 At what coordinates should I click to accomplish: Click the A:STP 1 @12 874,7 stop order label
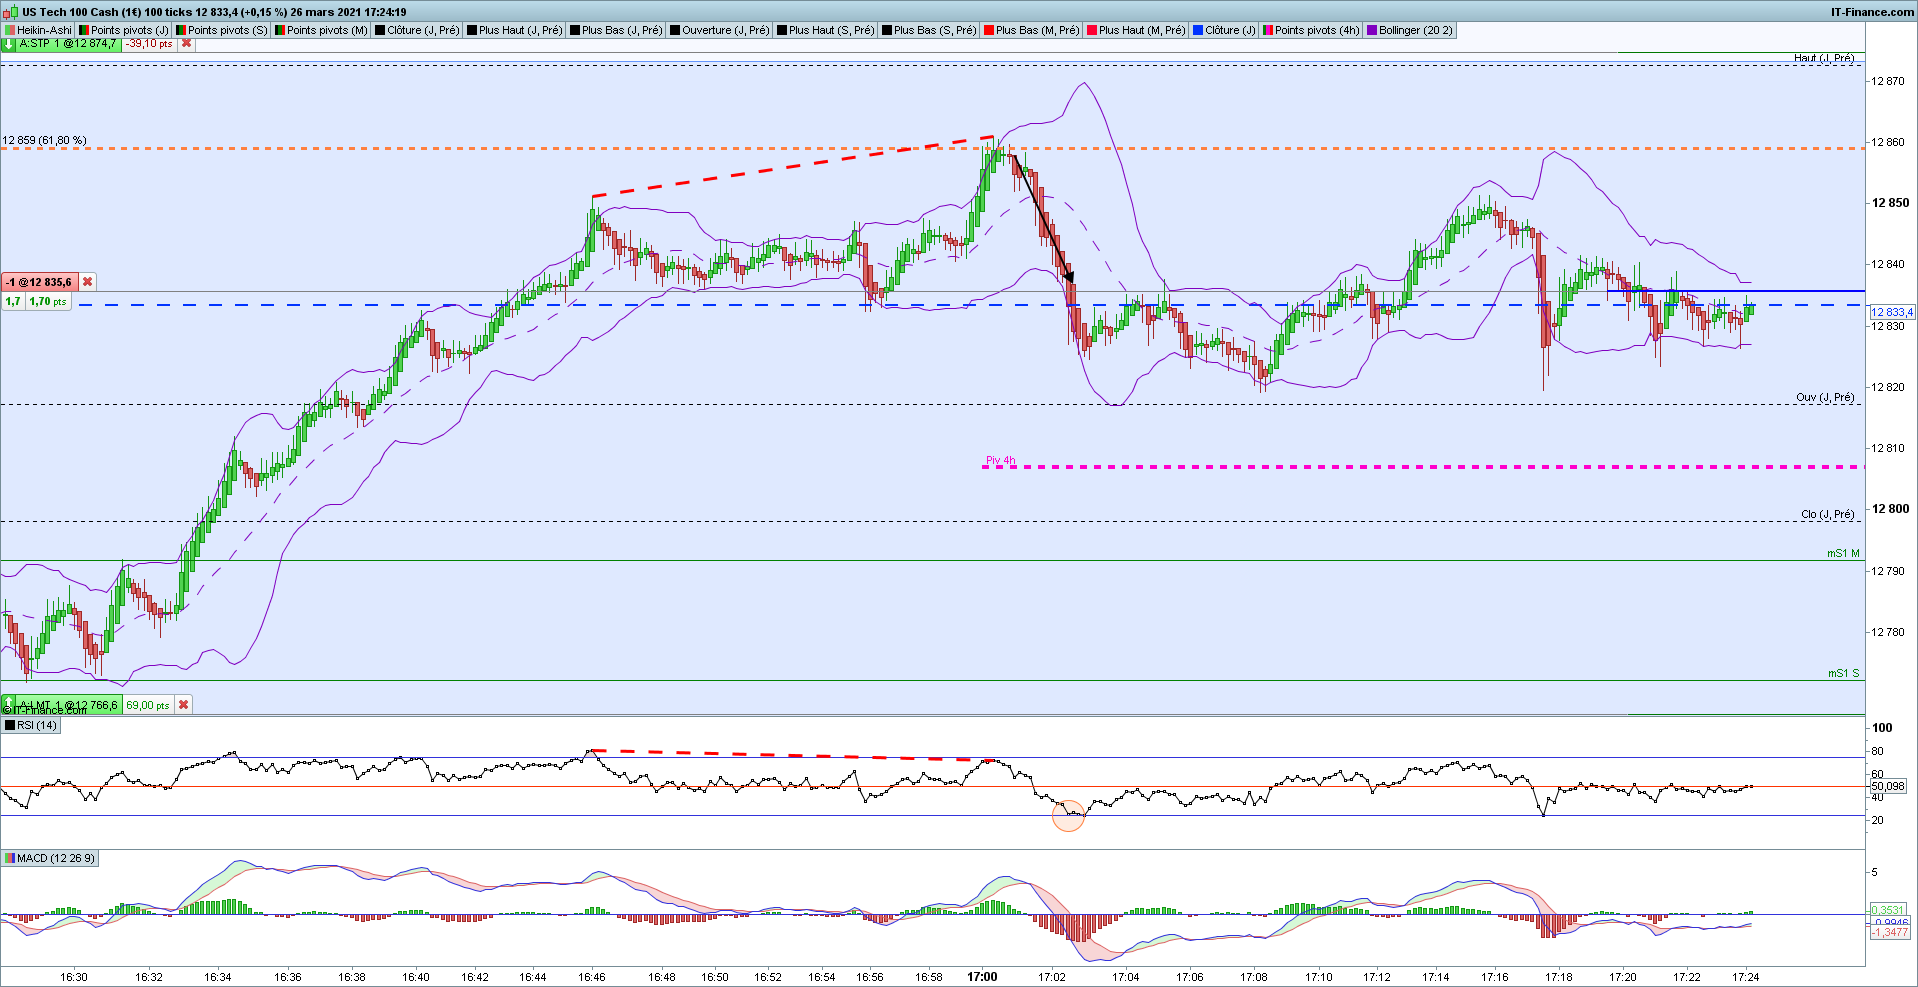coord(68,44)
